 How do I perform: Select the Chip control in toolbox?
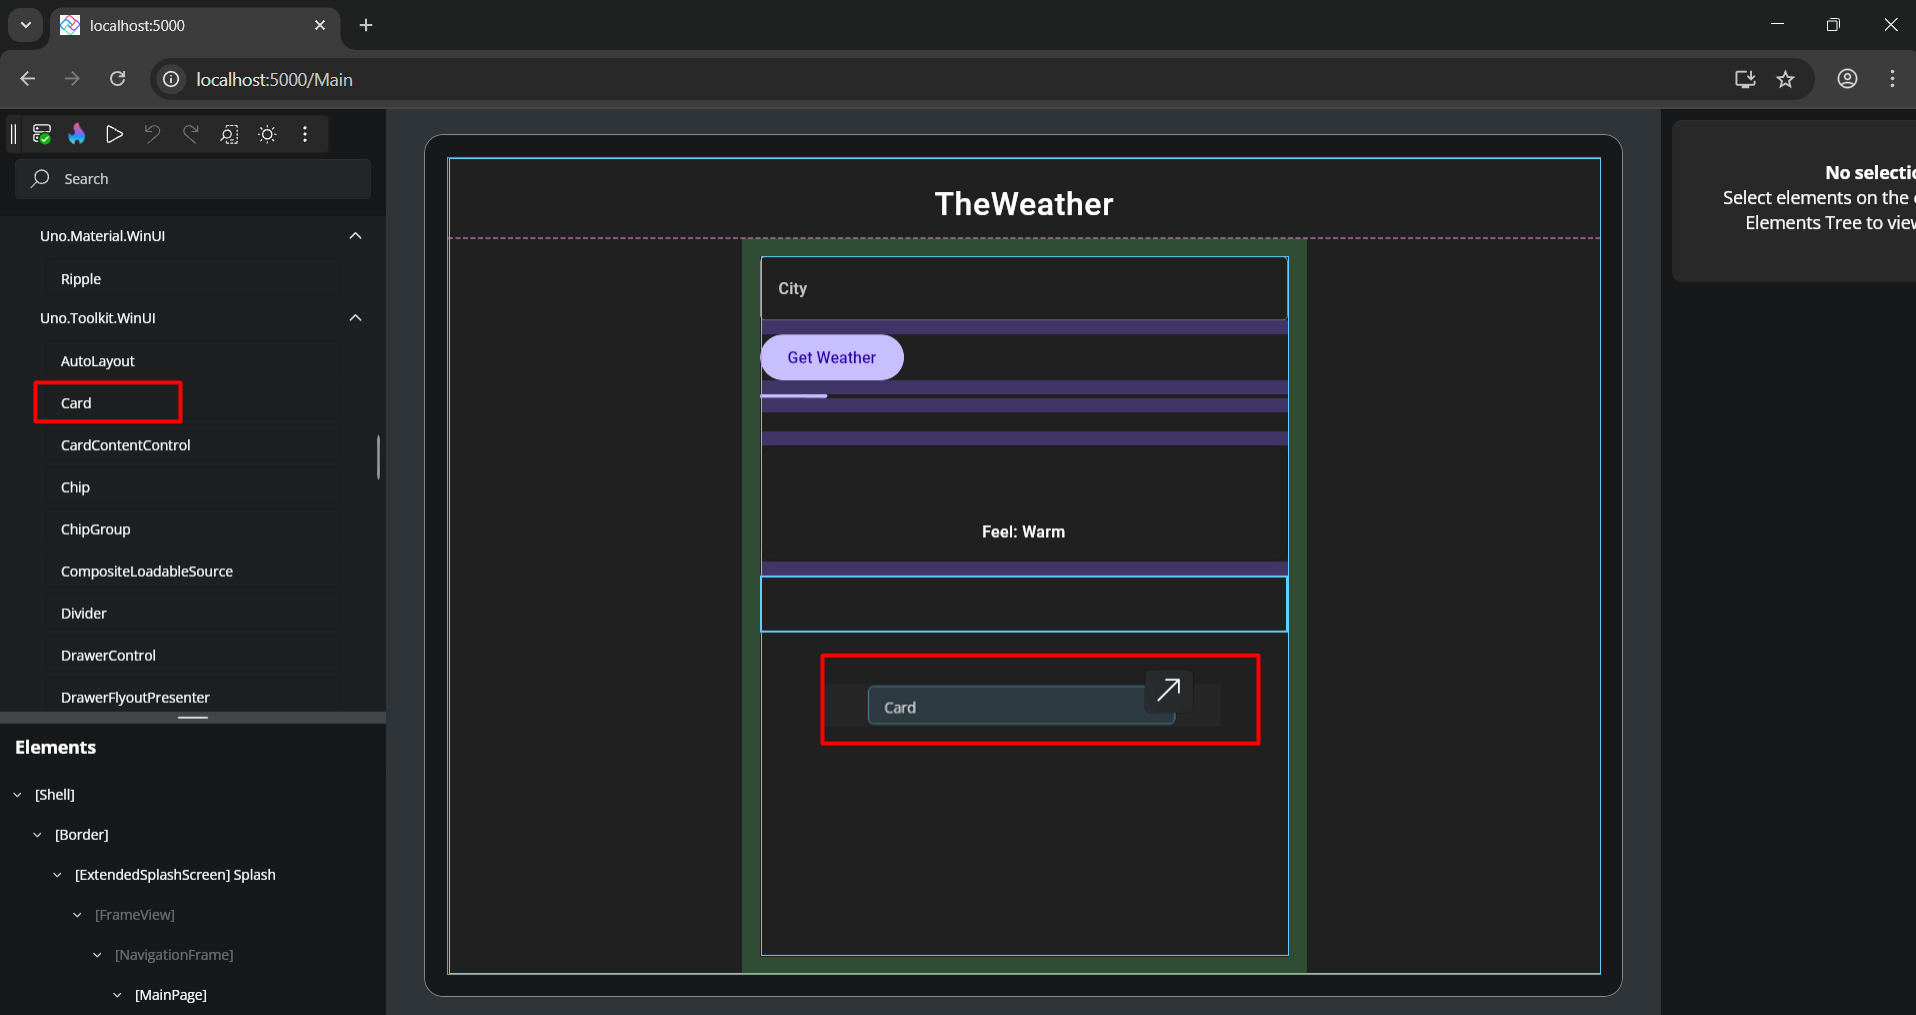pyautogui.click(x=75, y=487)
